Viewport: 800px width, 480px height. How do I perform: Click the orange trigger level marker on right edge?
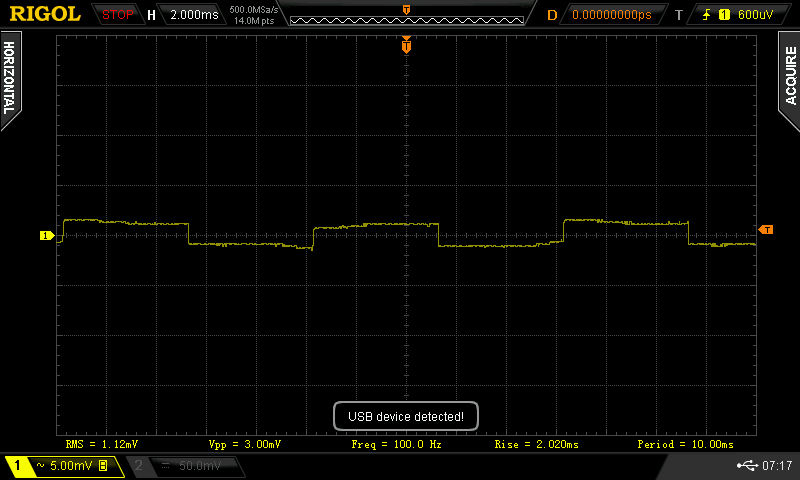point(766,230)
